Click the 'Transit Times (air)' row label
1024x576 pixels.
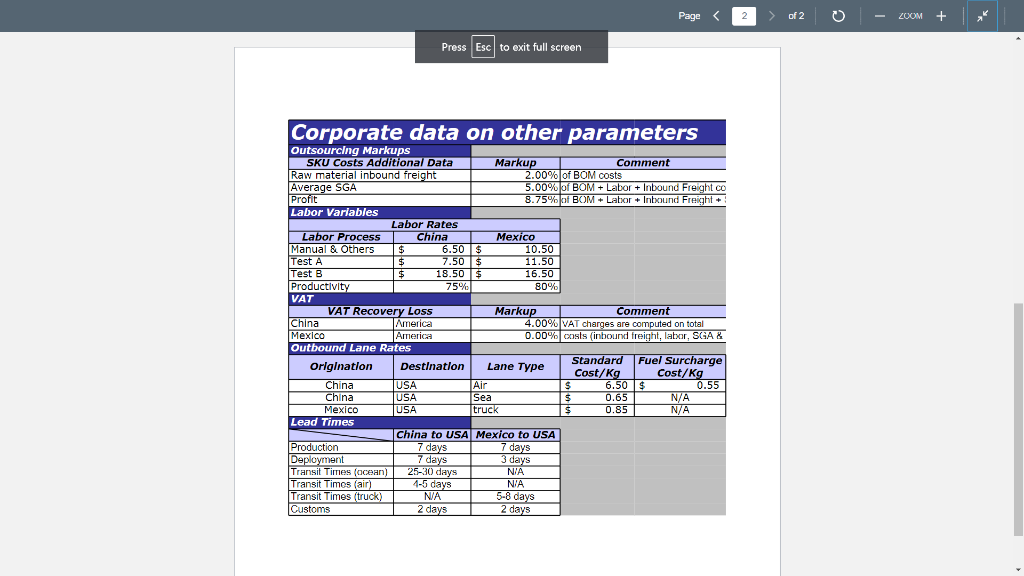pos(331,485)
